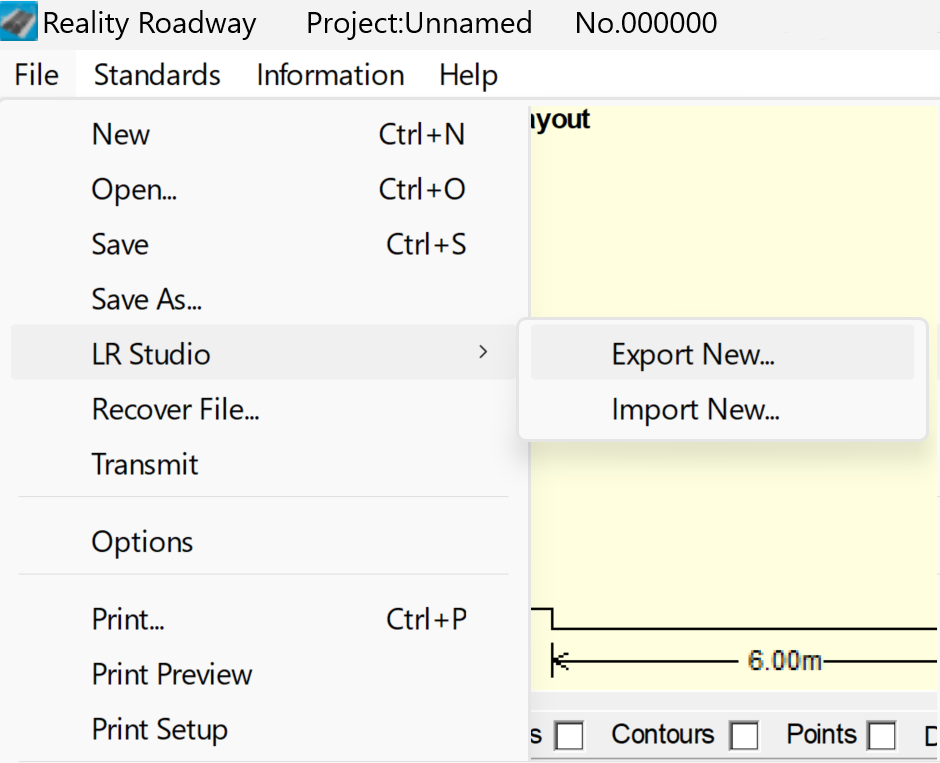Click the Reality Roadway app icon
The image size is (940, 763).
(x=19, y=22)
